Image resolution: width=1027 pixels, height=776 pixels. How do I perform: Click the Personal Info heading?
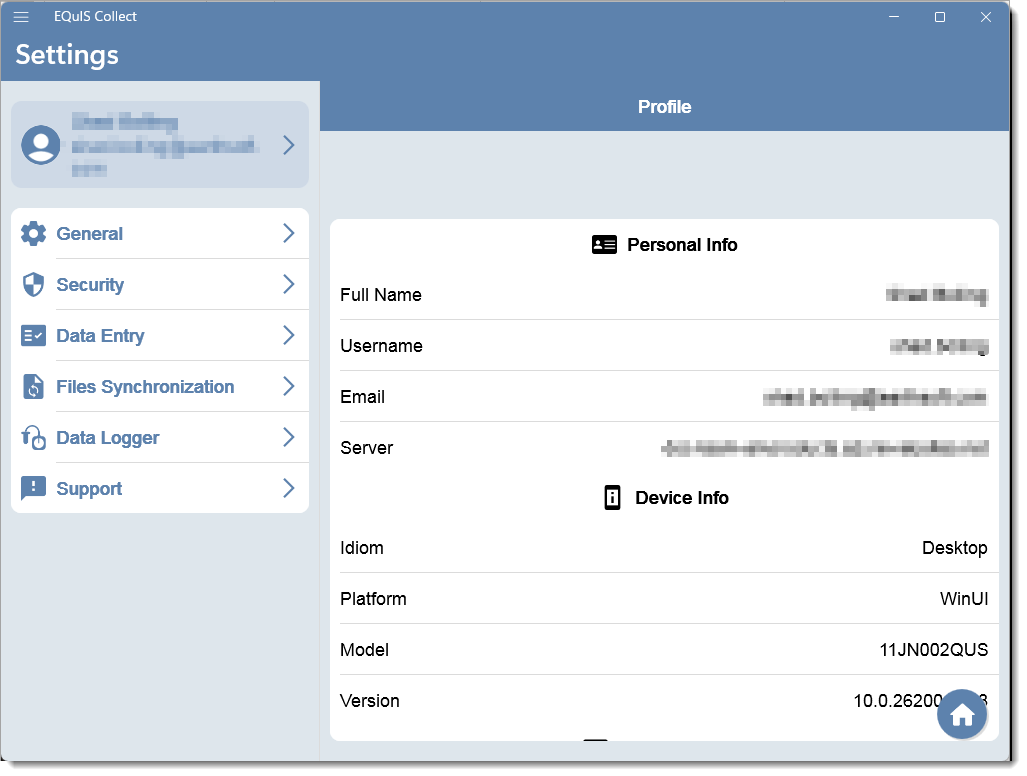pos(682,245)
